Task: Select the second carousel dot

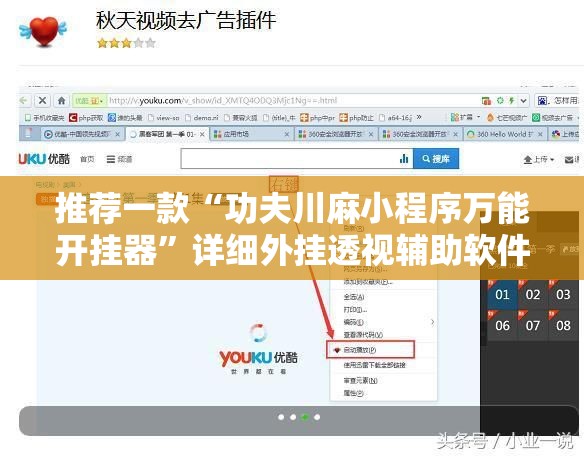Action: [x=293, y=417]
